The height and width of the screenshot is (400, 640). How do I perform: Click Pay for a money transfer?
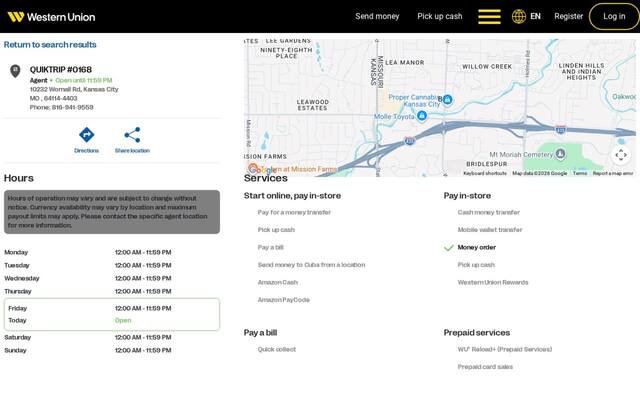(294, 212)
